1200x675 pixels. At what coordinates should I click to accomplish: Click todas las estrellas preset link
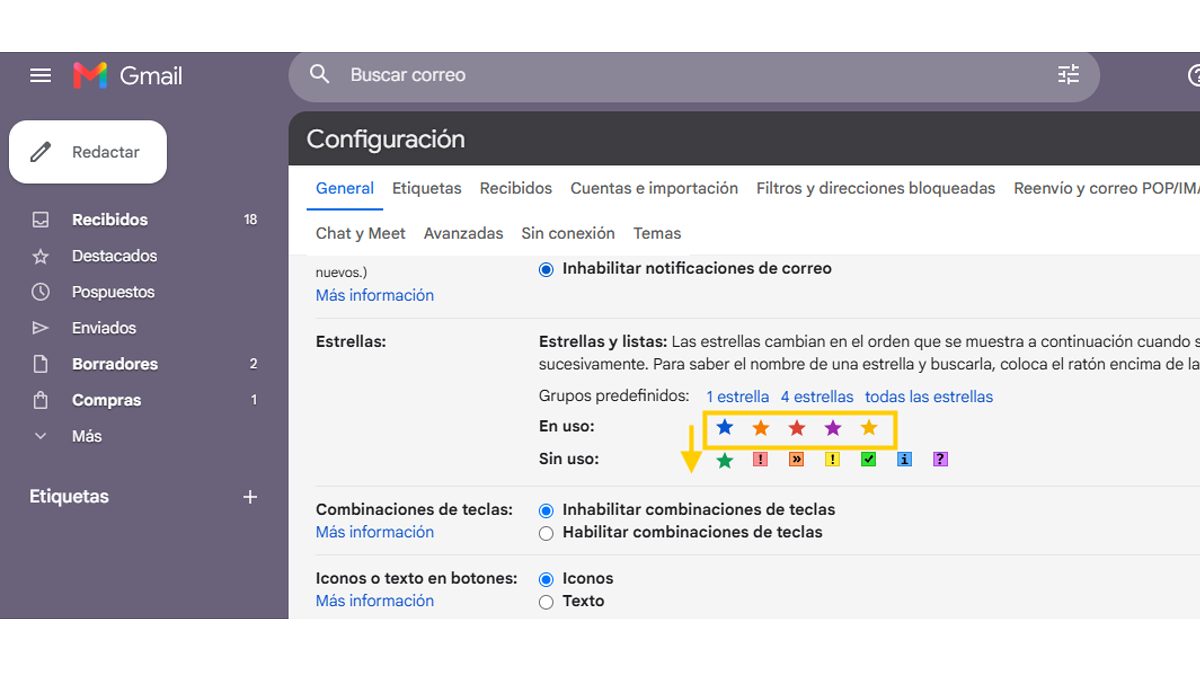coord(929,397)
